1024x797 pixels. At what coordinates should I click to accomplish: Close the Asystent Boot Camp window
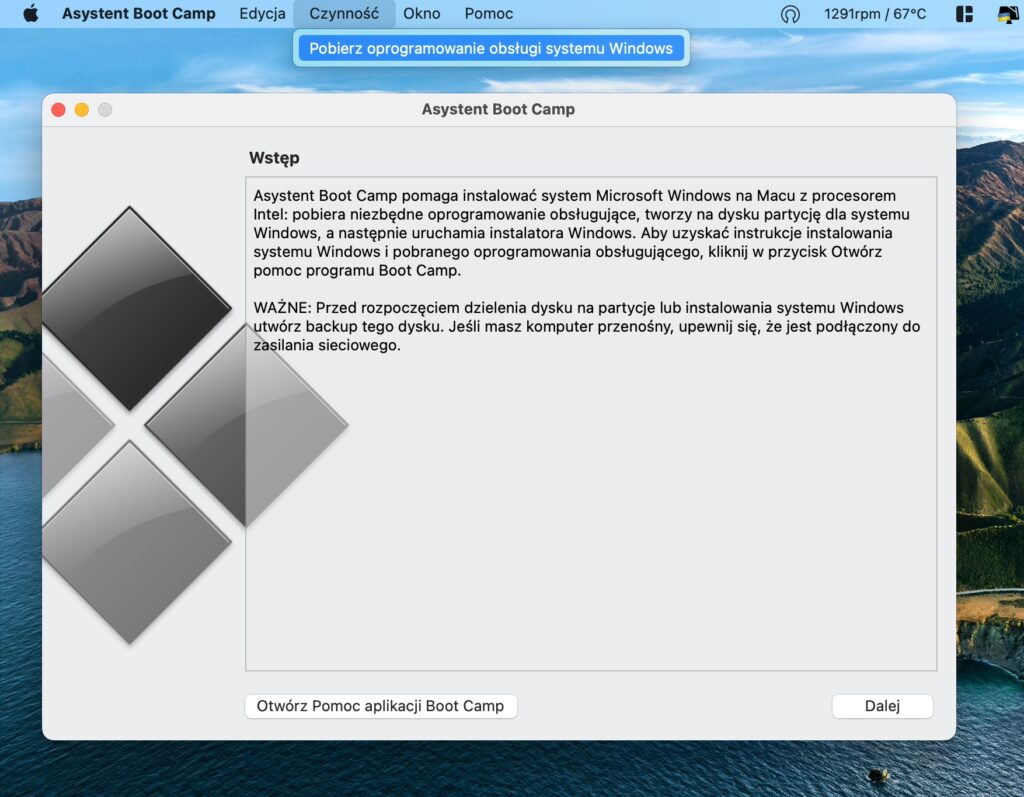(x=58, y=110)
